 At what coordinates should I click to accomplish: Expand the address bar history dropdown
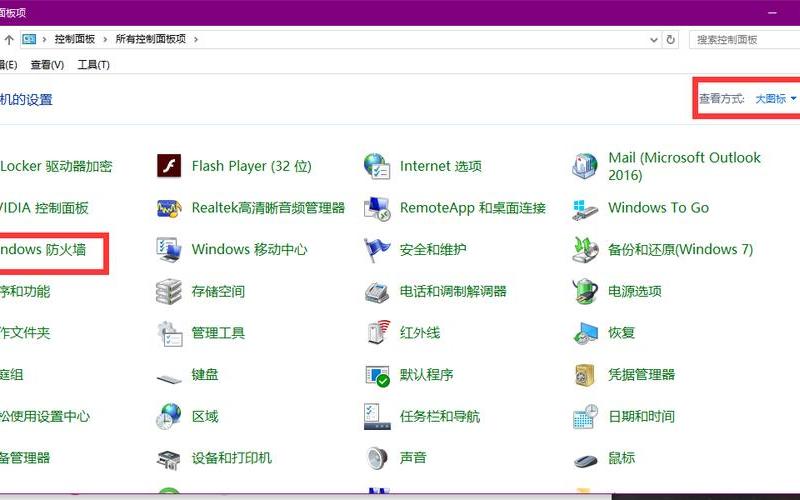[654, 40]
